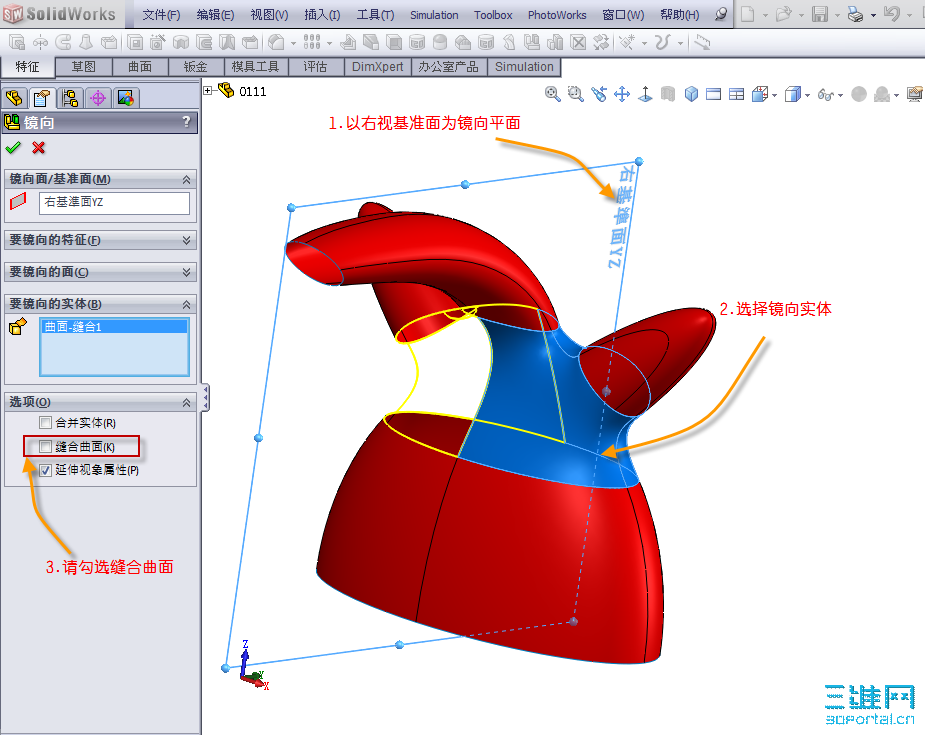Check the 缝合曲面 option

(x=45, y=447)
